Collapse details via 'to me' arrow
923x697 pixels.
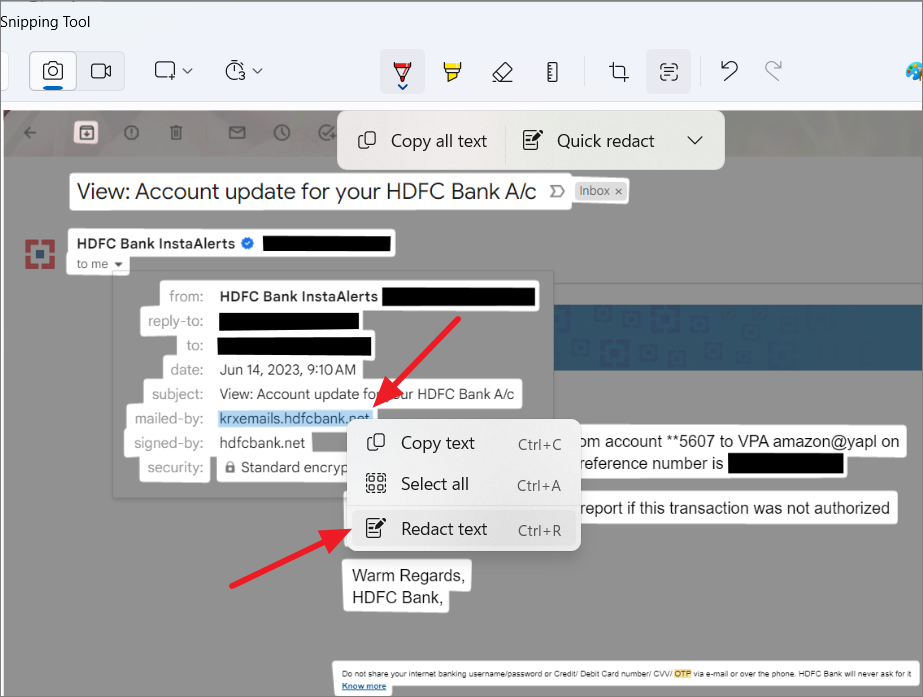[118, 264]
